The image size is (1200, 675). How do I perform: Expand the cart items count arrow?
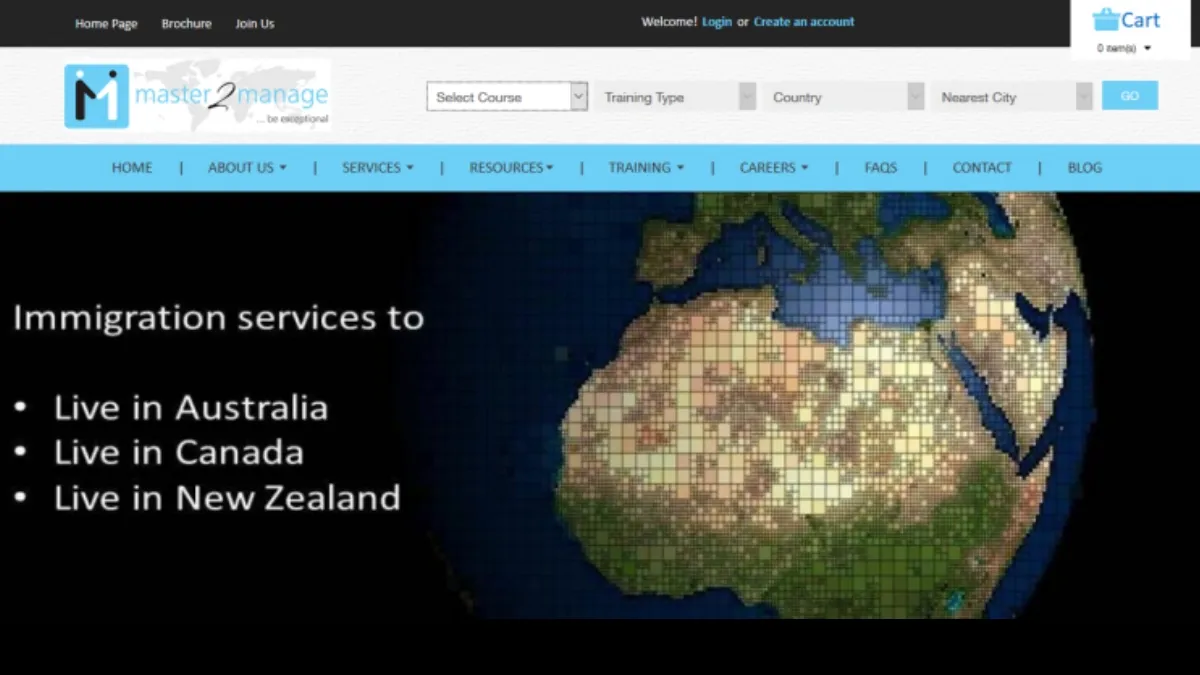(1147, 48)
